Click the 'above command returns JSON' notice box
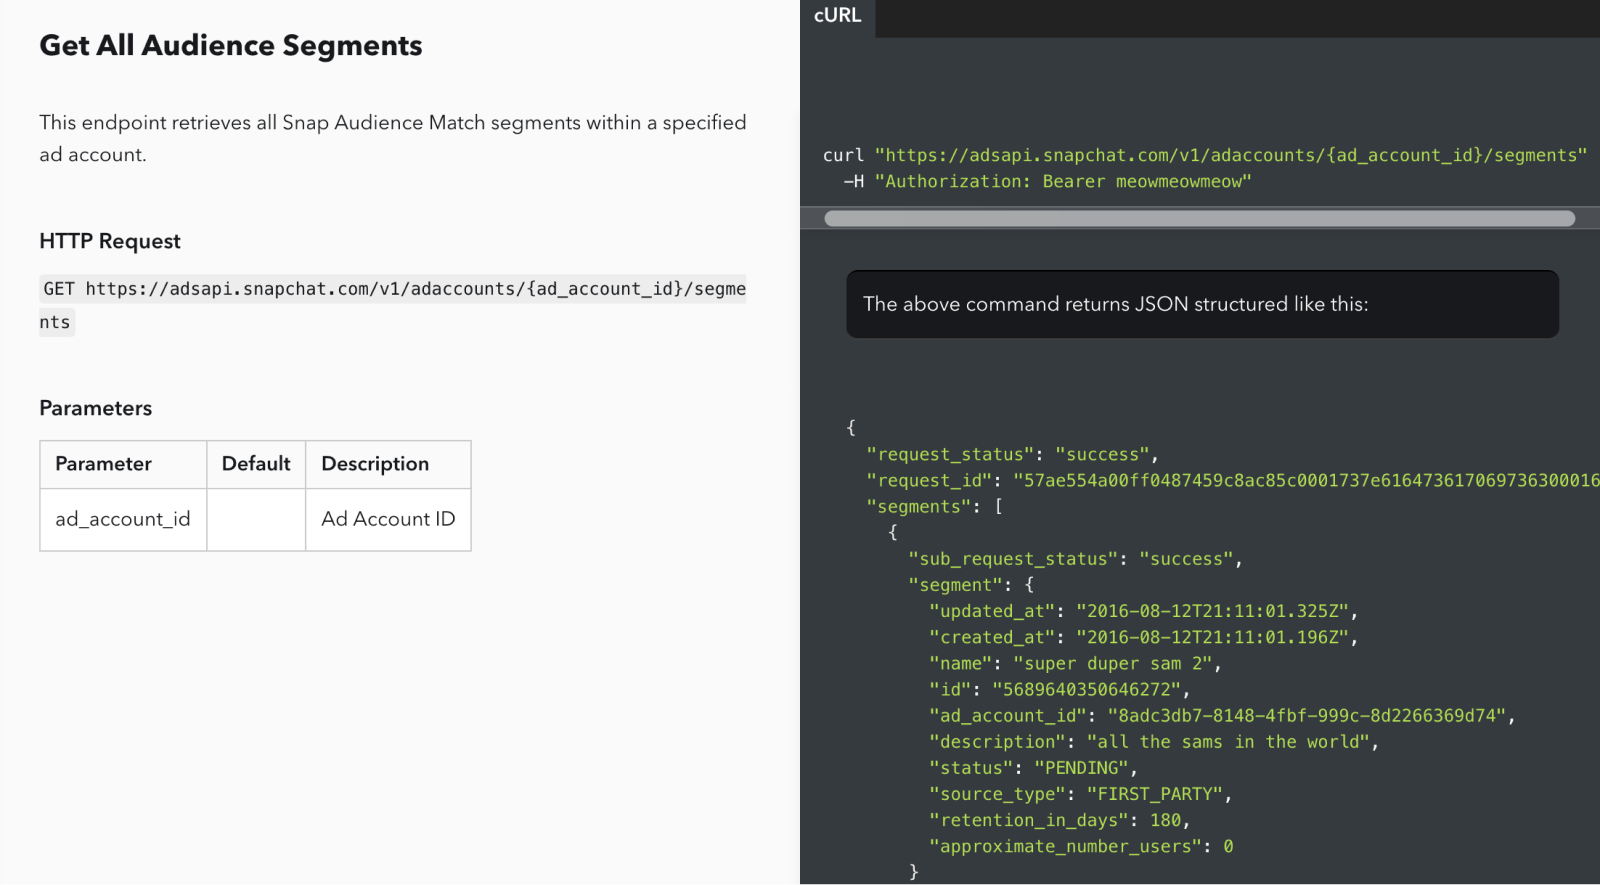This screenshot has width=1600, height=885. pyautogui.click(x=1202, y=304)
